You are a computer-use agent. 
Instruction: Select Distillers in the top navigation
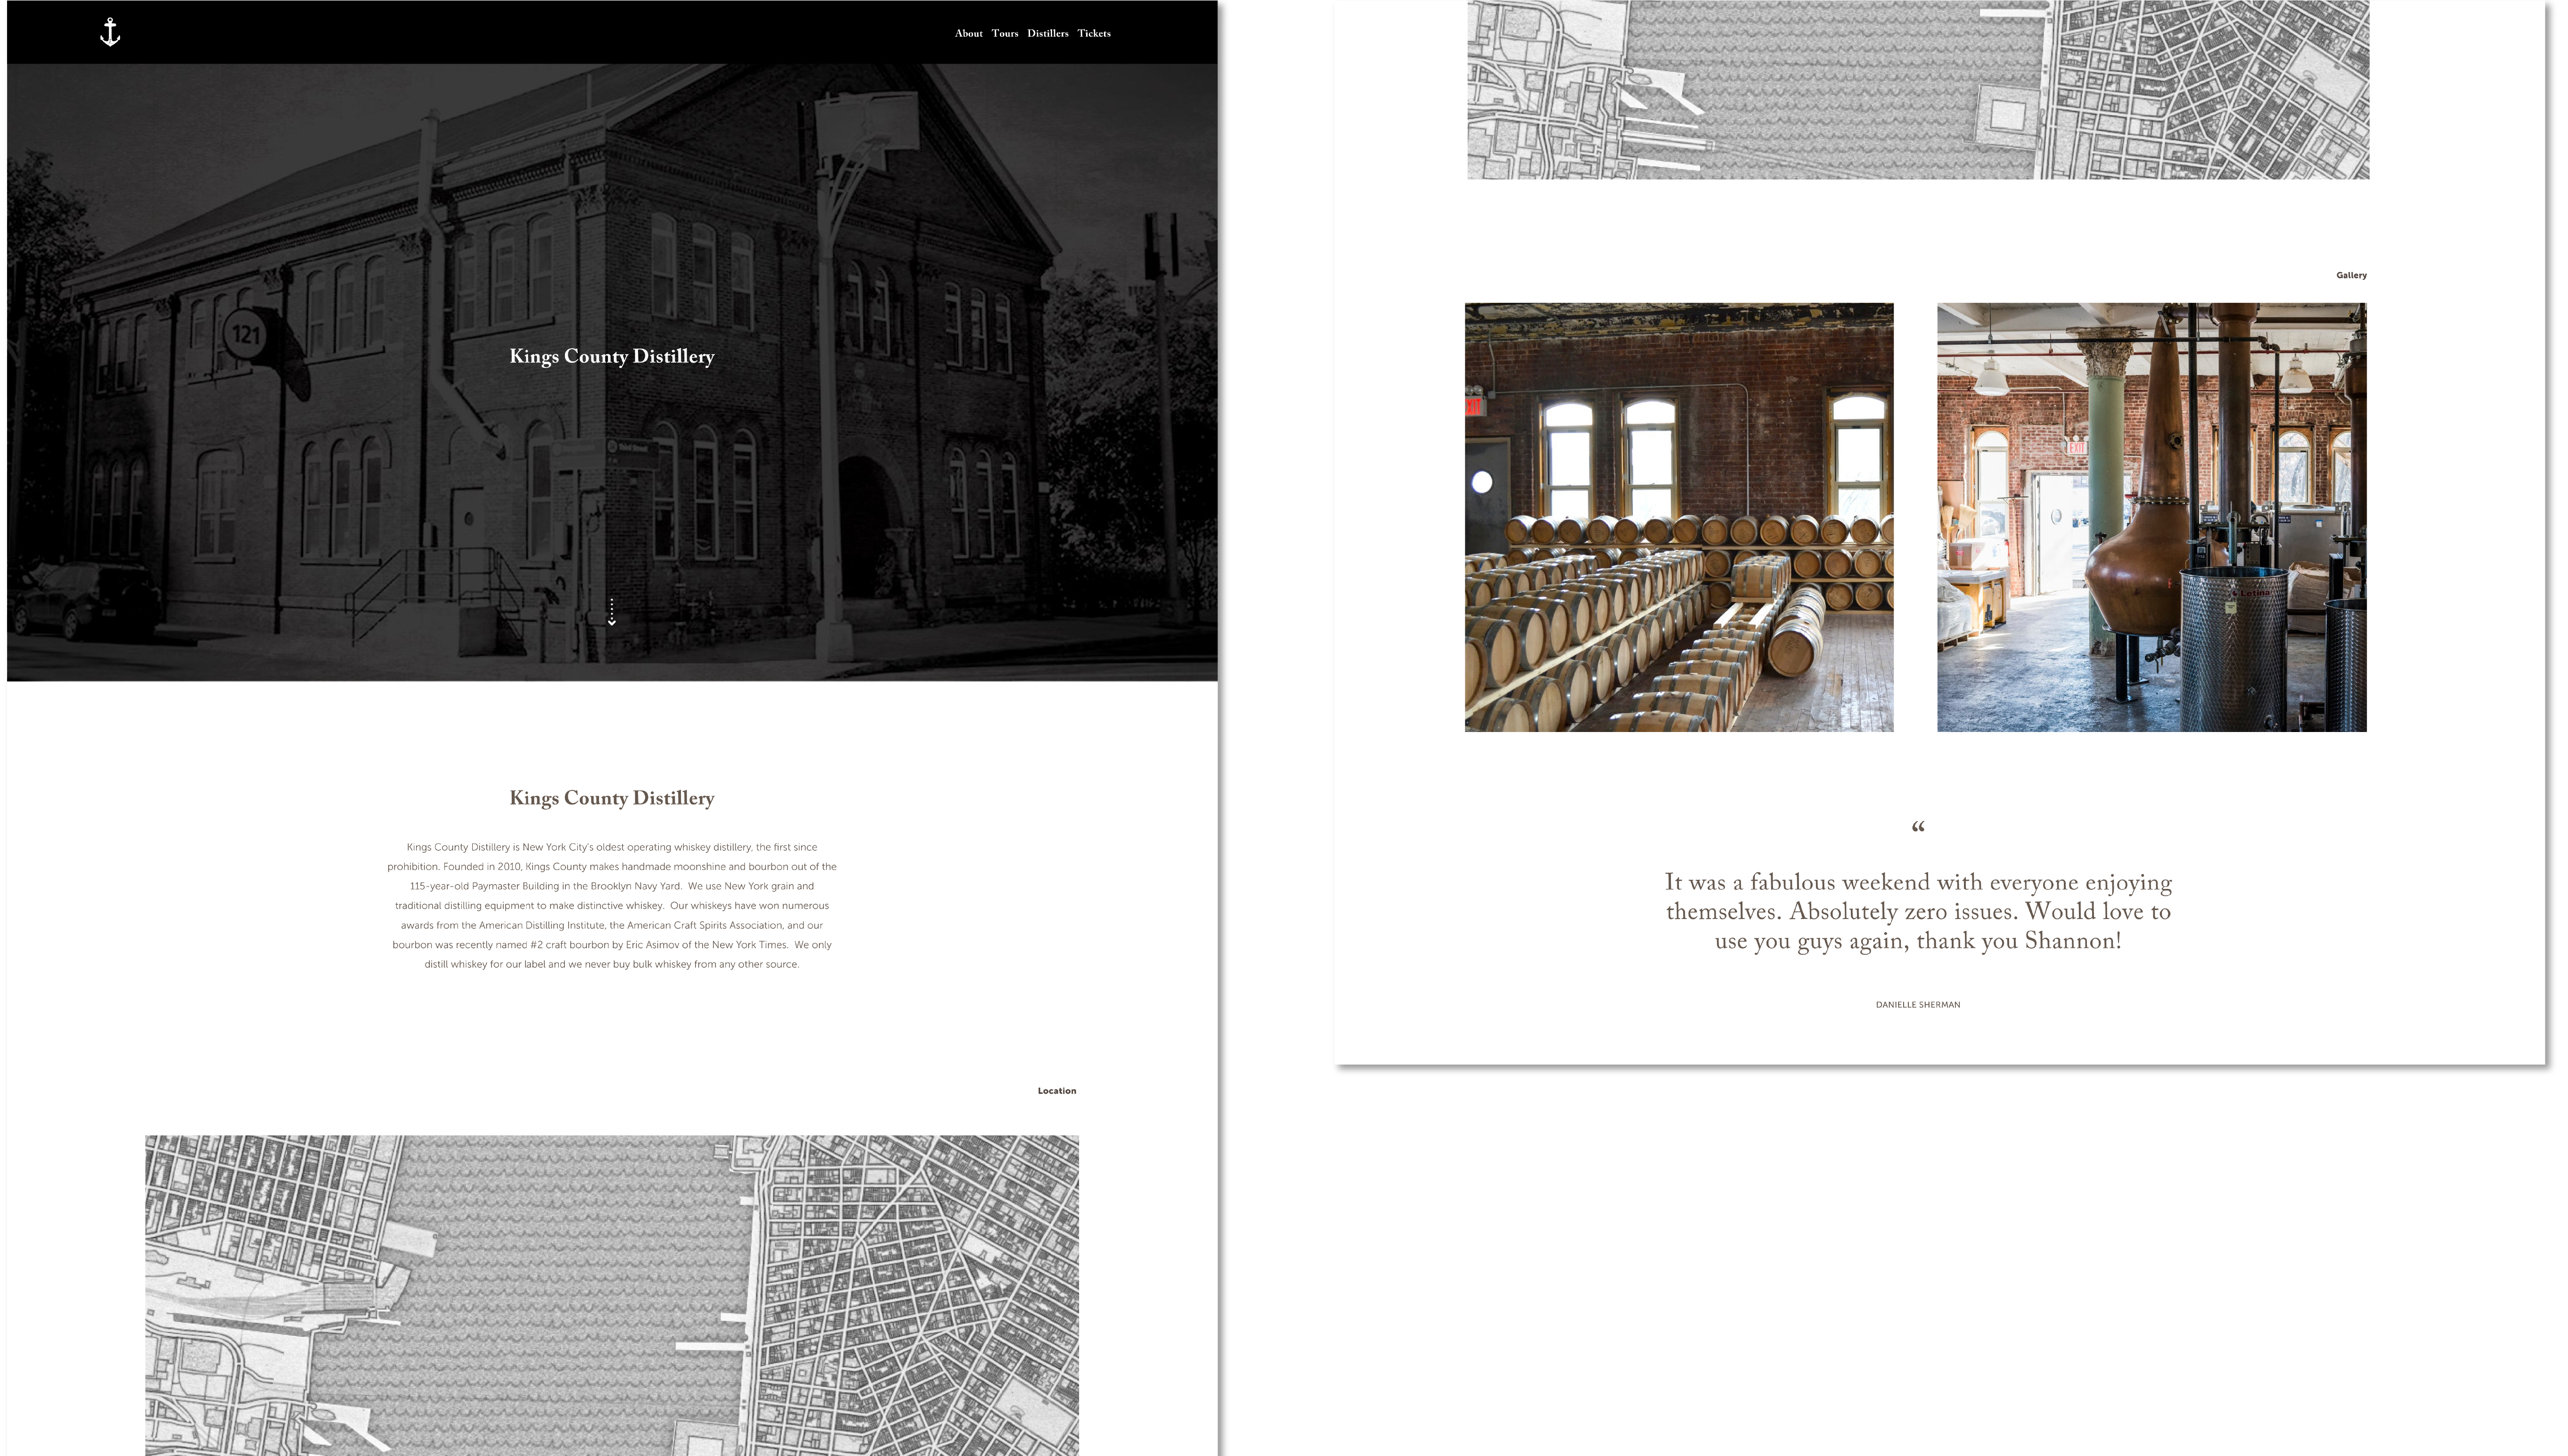(x=1047, y=33)
